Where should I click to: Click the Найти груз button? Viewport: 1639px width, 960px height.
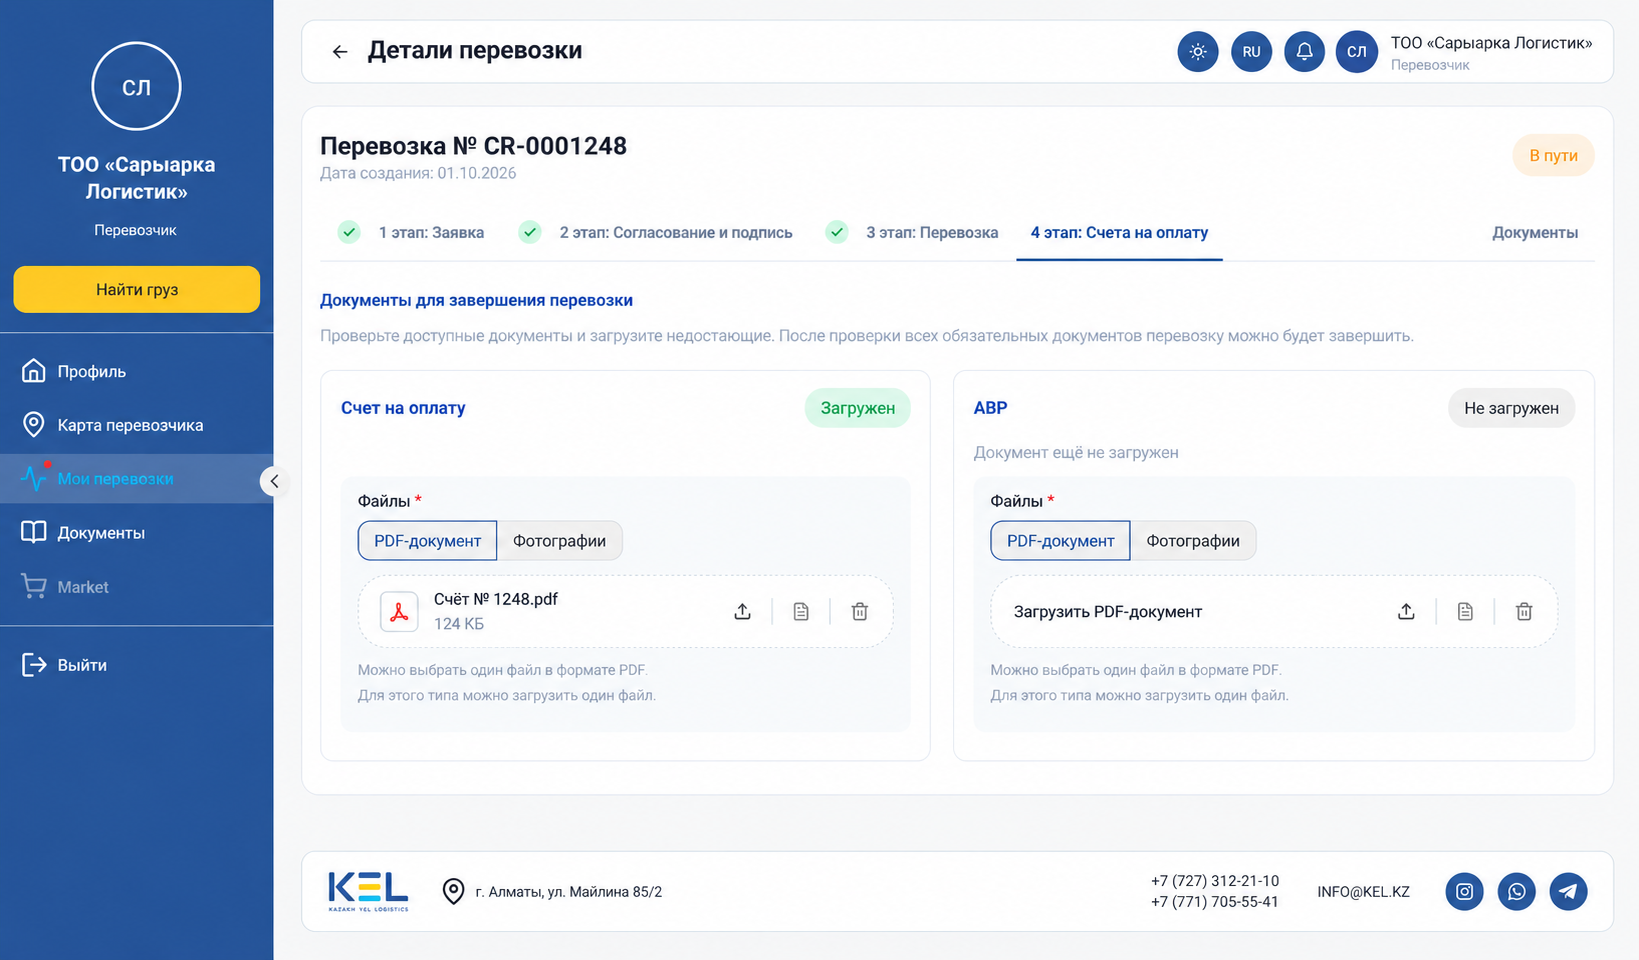[x=137, y=289]
